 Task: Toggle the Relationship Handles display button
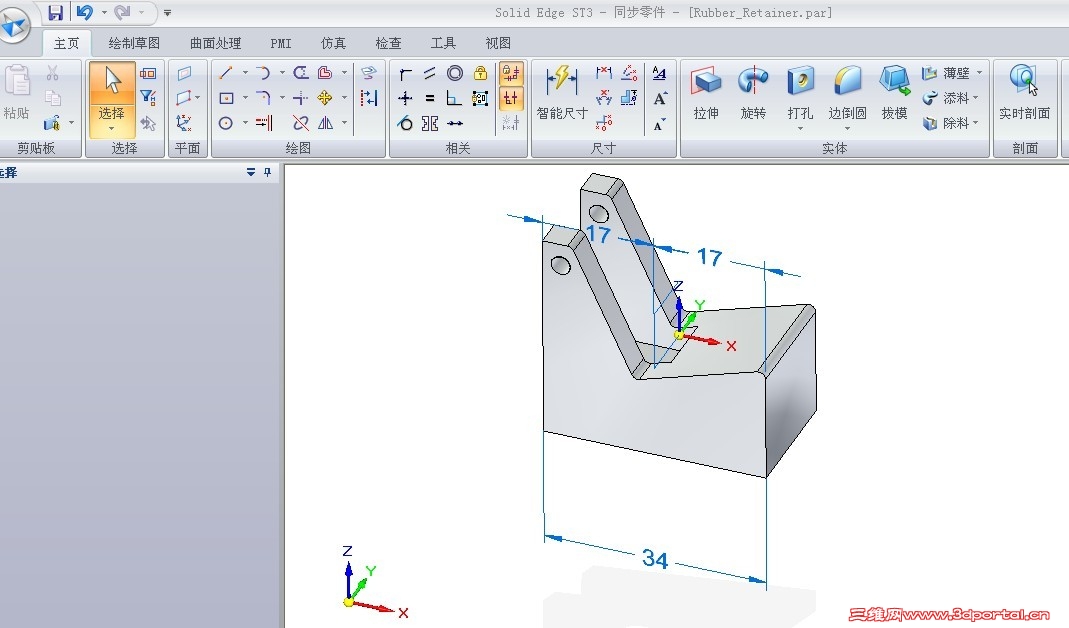pos(511,98)
